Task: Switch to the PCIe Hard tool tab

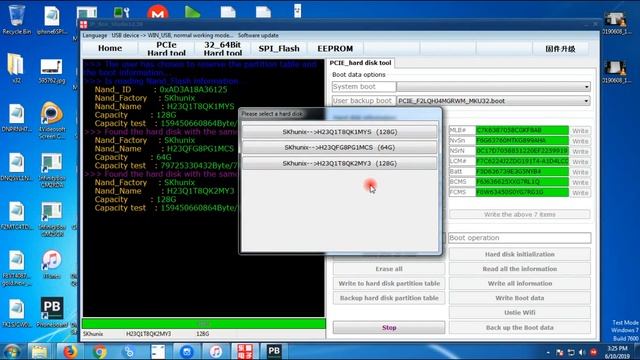Action: tap(166, 49)
